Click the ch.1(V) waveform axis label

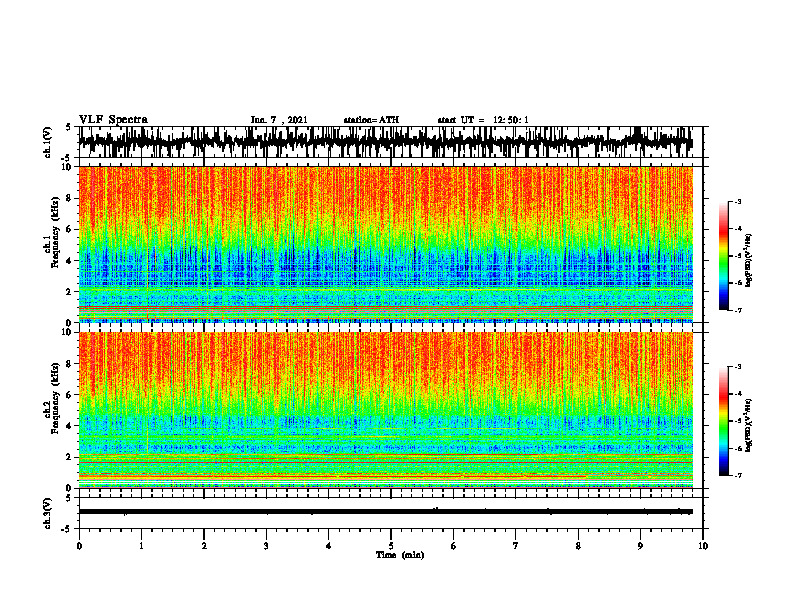tap(48, 142)
